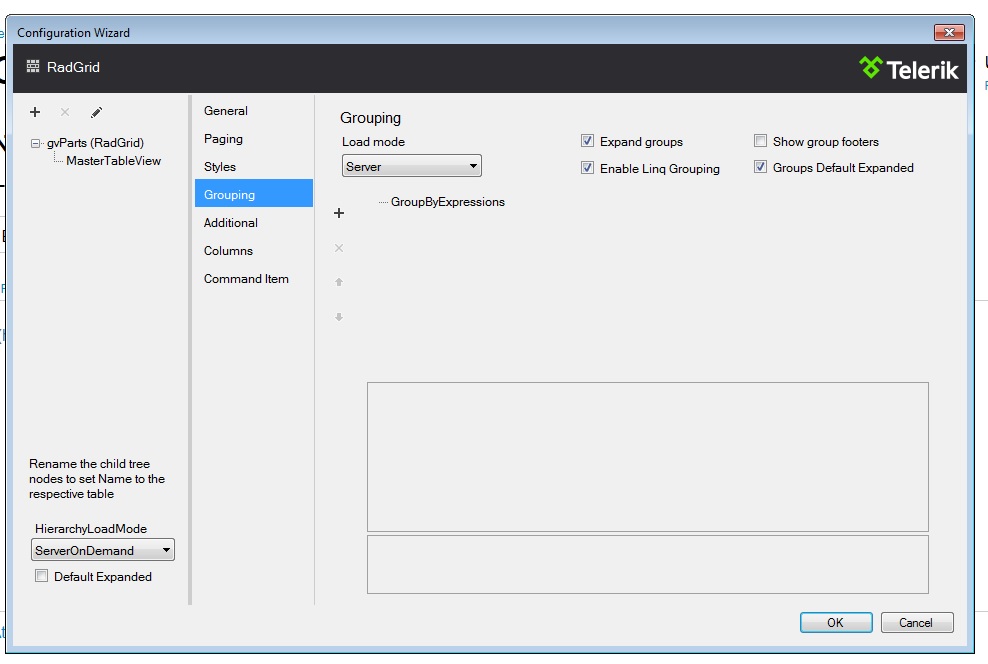The image size is (988, 664).
Task: Switch to the Styles tab
Action: [254, 167]
